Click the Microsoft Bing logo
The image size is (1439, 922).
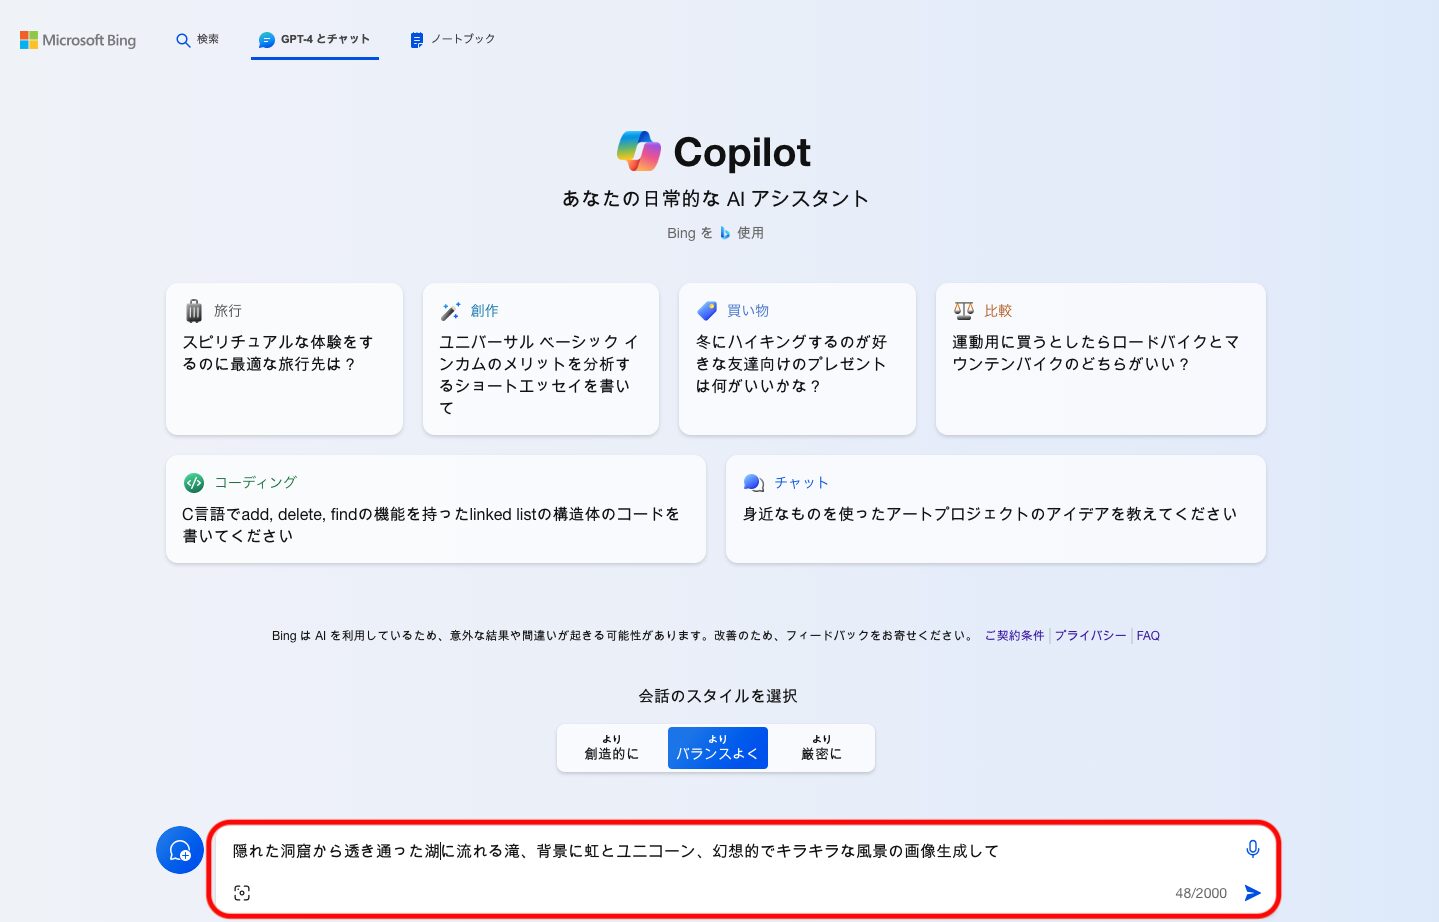point(78,40)
